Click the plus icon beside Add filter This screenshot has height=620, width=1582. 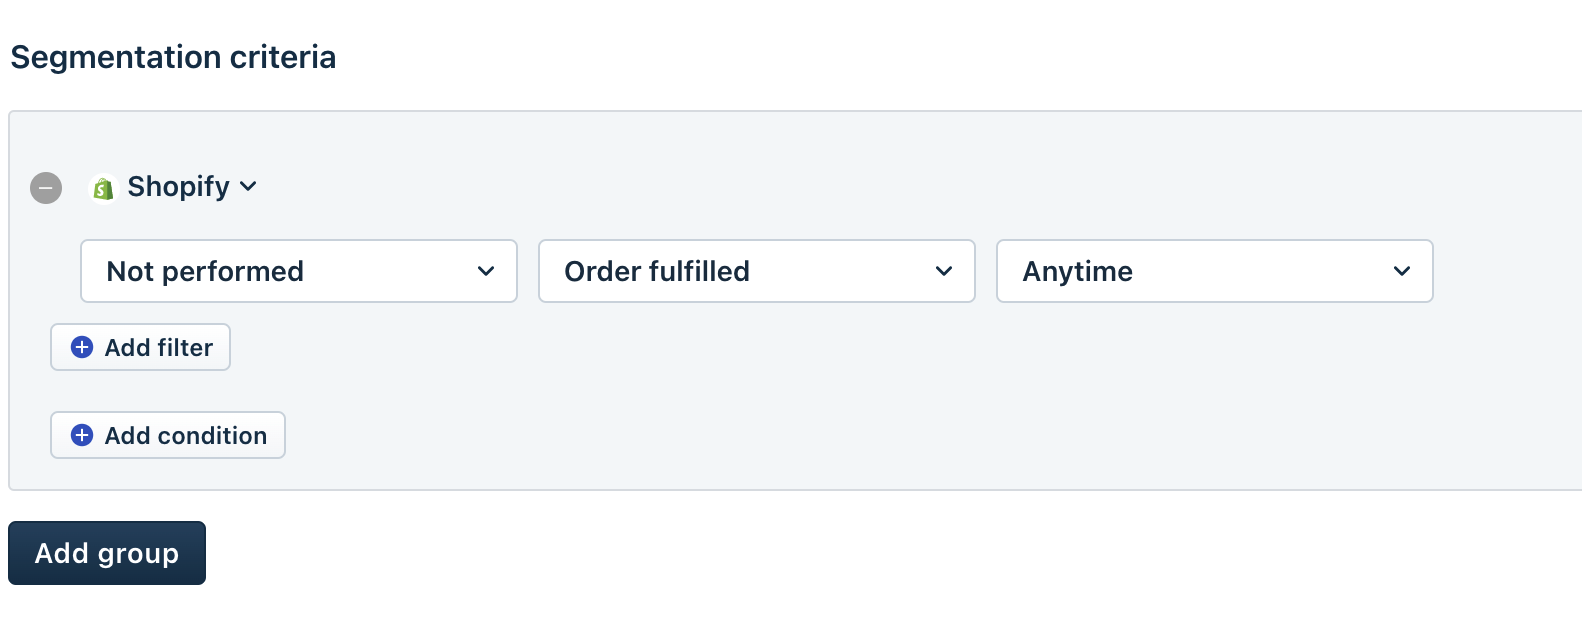[x=82, y=347]
